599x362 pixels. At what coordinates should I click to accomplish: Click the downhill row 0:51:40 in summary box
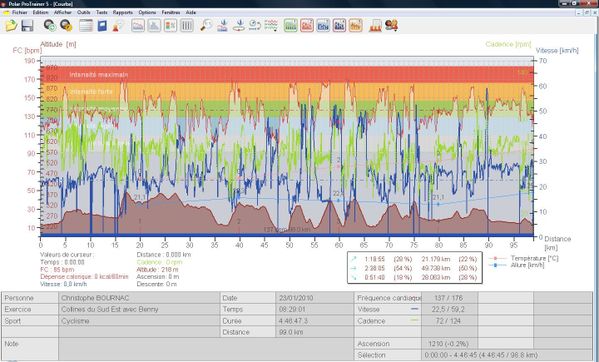coord(414,277)
